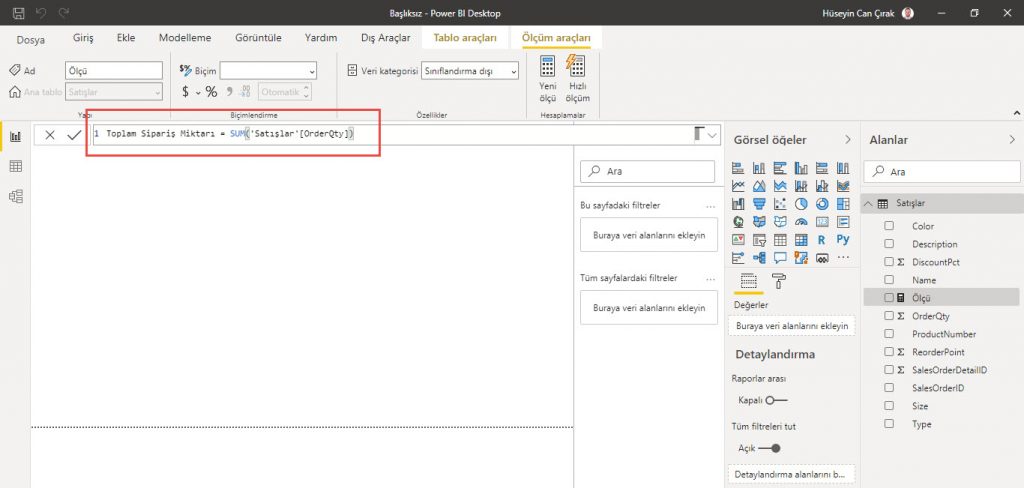Select the slicer visual
The width and height of the screenshot is (1024, 488).
pyautogui.click(x=759, y=240)
